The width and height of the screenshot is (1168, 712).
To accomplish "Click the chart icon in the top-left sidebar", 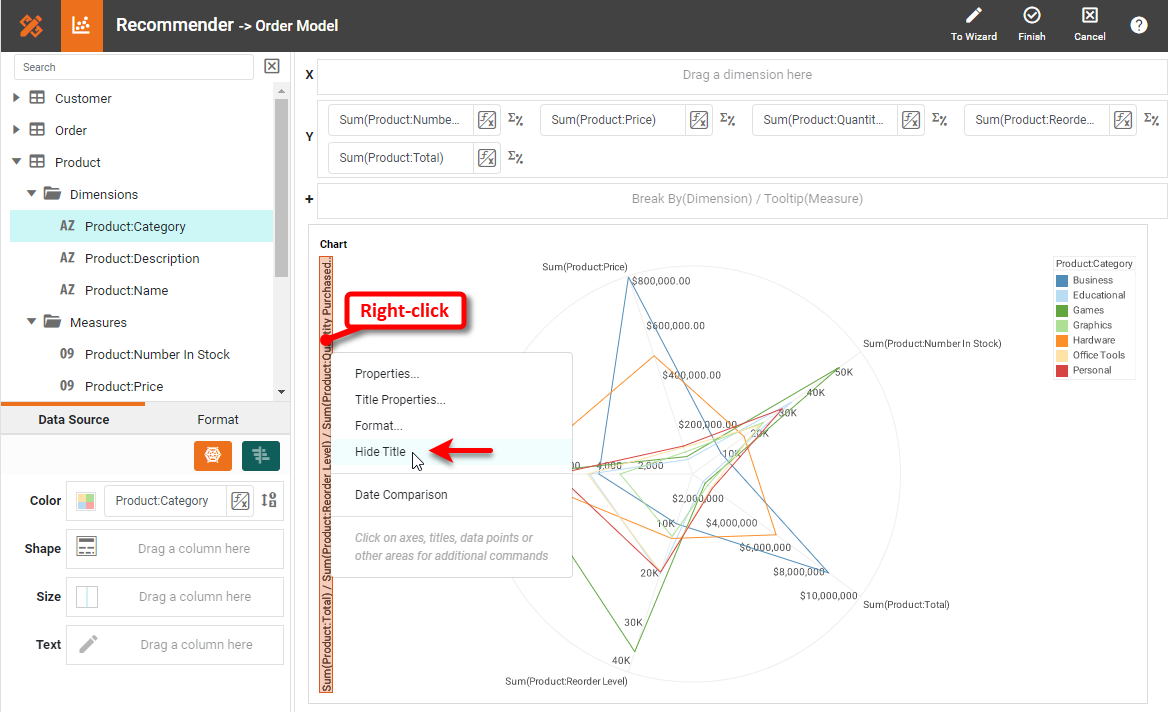I will tap(80, 24).
